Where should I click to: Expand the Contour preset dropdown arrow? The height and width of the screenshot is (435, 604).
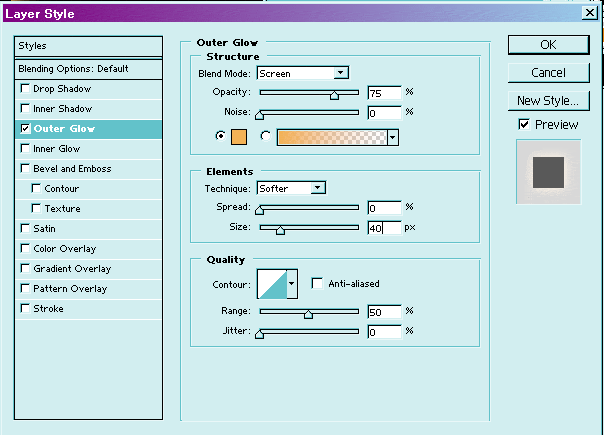[292, 284]
